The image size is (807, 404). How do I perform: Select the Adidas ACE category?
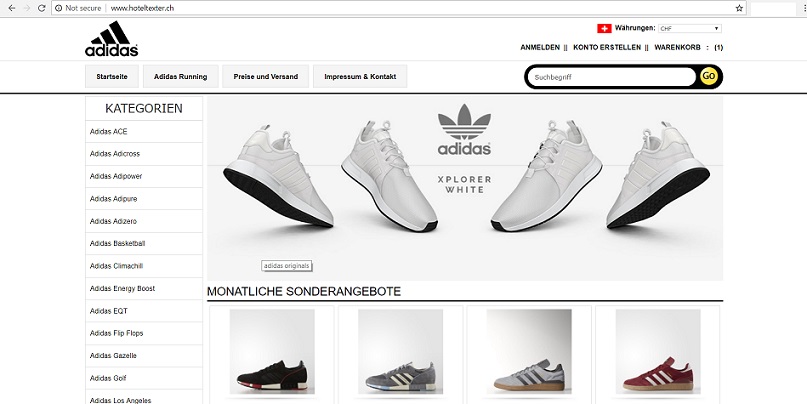144,132
